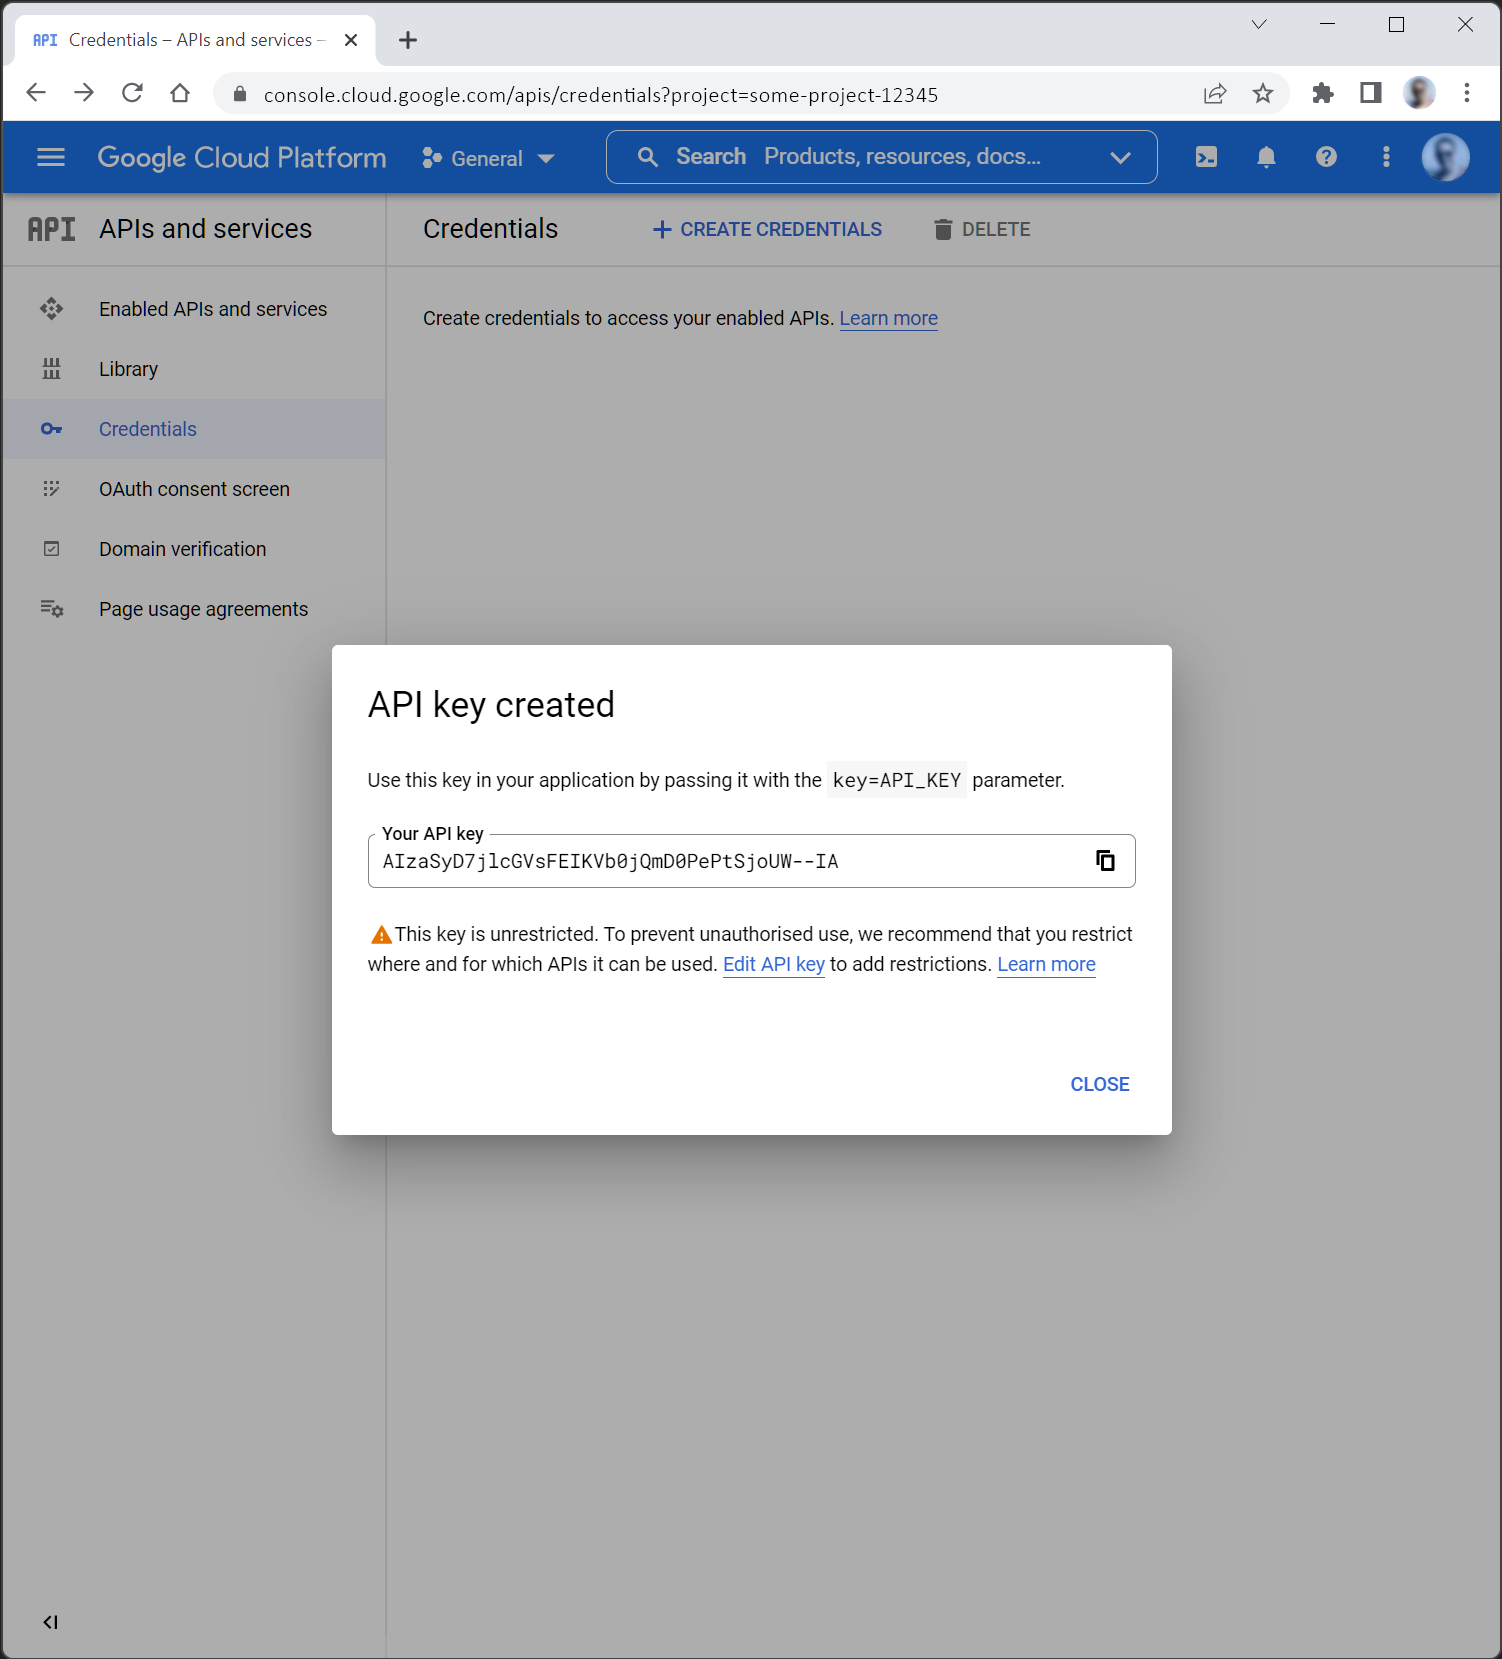Open Library from the sidebar
Image resolution: width=1502 pixels, height=1659 pixels.
point(128,369)
